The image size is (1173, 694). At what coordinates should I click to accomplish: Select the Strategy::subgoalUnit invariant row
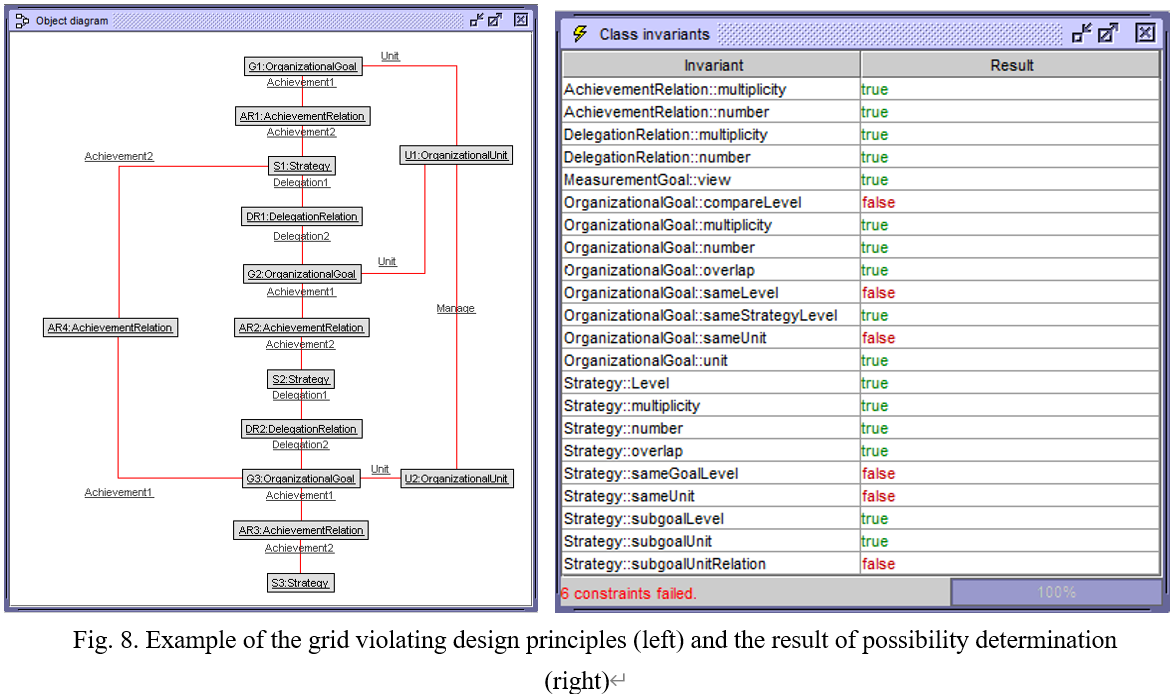click(861, 541)
